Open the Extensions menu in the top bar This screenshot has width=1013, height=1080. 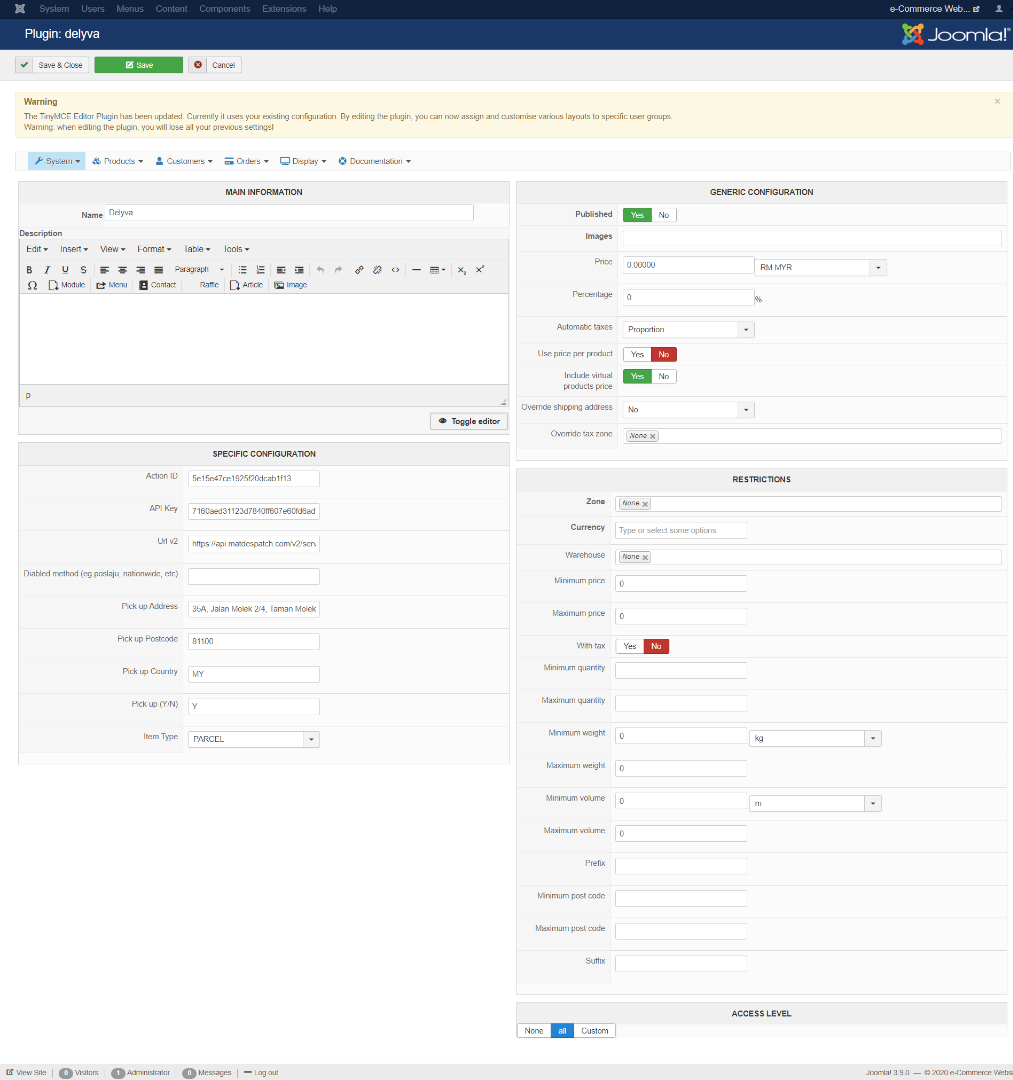284,9
